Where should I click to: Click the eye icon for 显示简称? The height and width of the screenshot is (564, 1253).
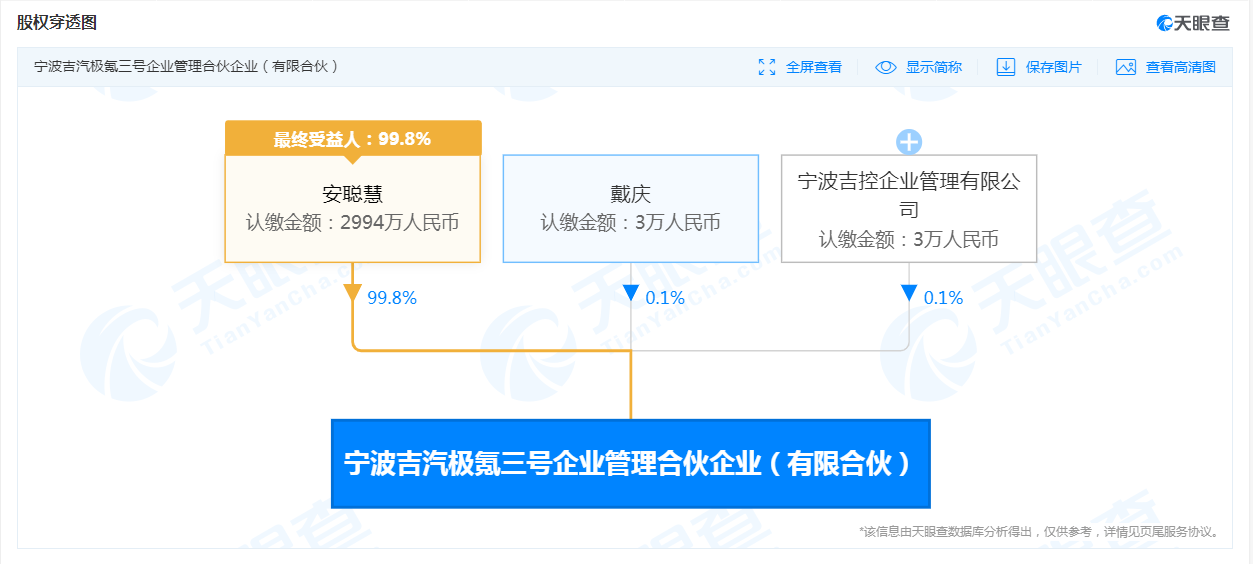coord(886,67)
